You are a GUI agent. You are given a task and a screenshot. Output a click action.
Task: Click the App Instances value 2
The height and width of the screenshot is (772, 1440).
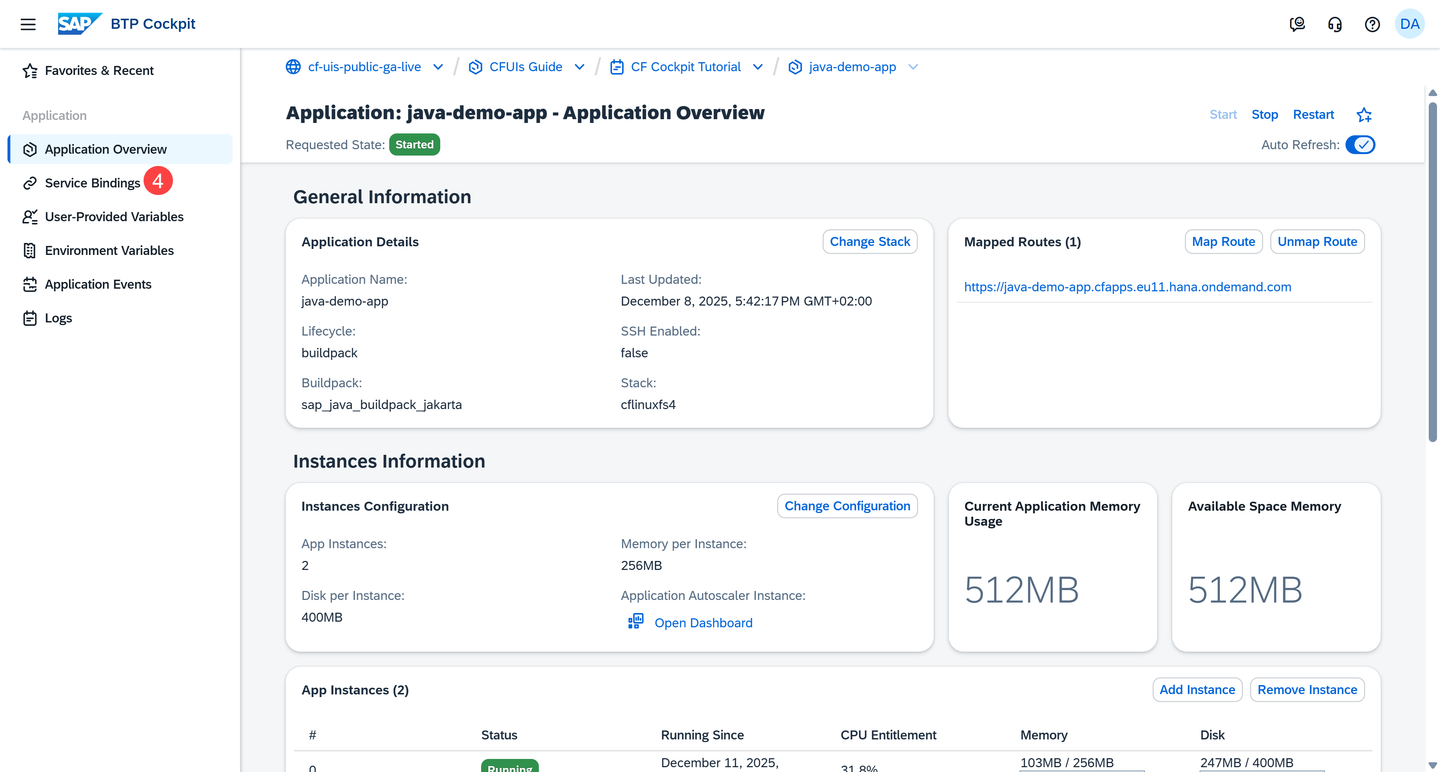[x=306, y=566]
